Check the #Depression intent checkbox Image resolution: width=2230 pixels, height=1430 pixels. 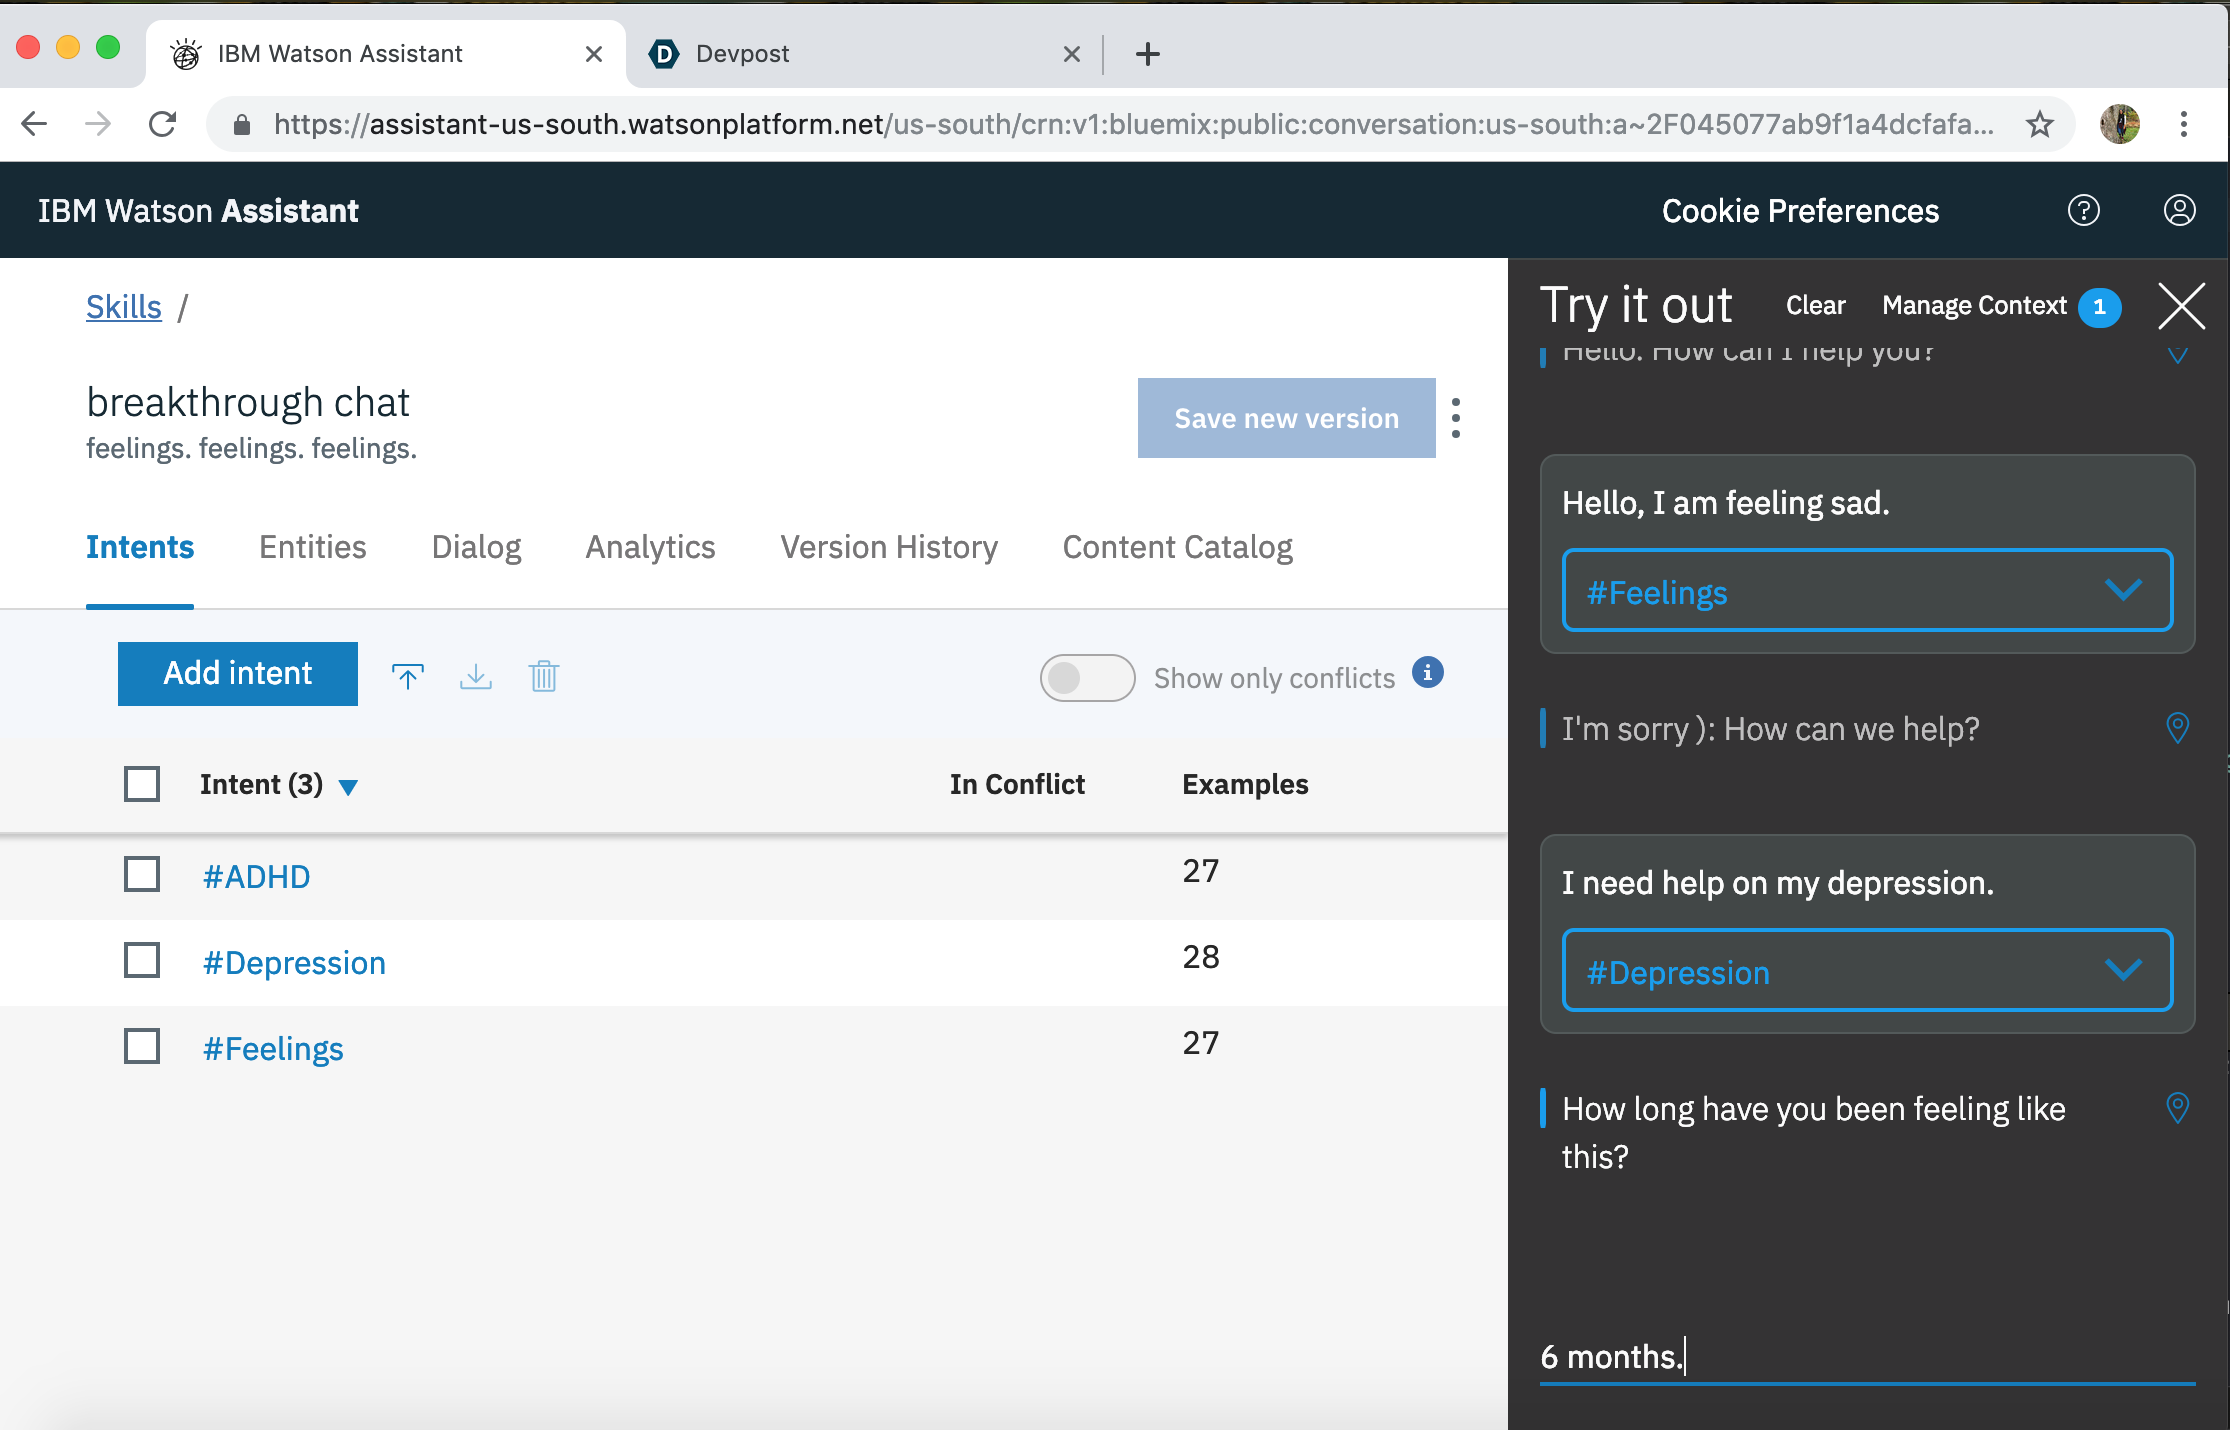click(x=142, y=961)
